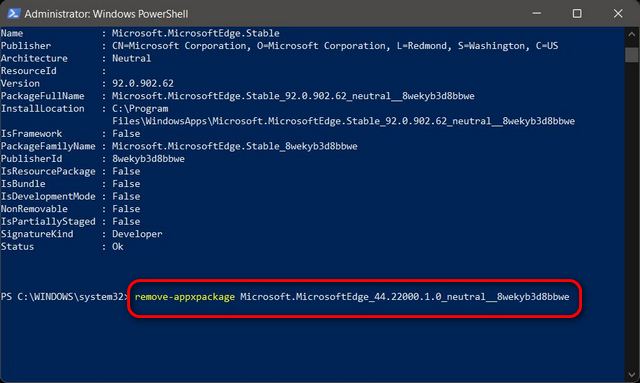Click the Name value Microsoft.MicrosoftEdge.Stable
Screen dimensions: 640x383
196,33
